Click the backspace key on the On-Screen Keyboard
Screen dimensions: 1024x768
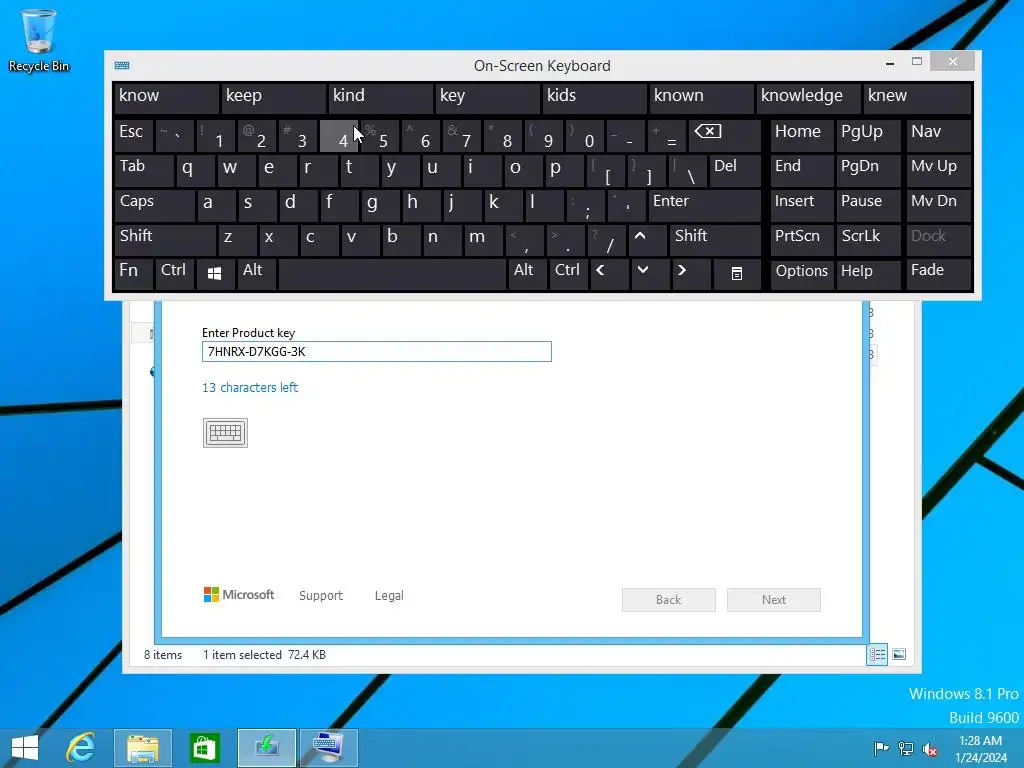[723, 136]
